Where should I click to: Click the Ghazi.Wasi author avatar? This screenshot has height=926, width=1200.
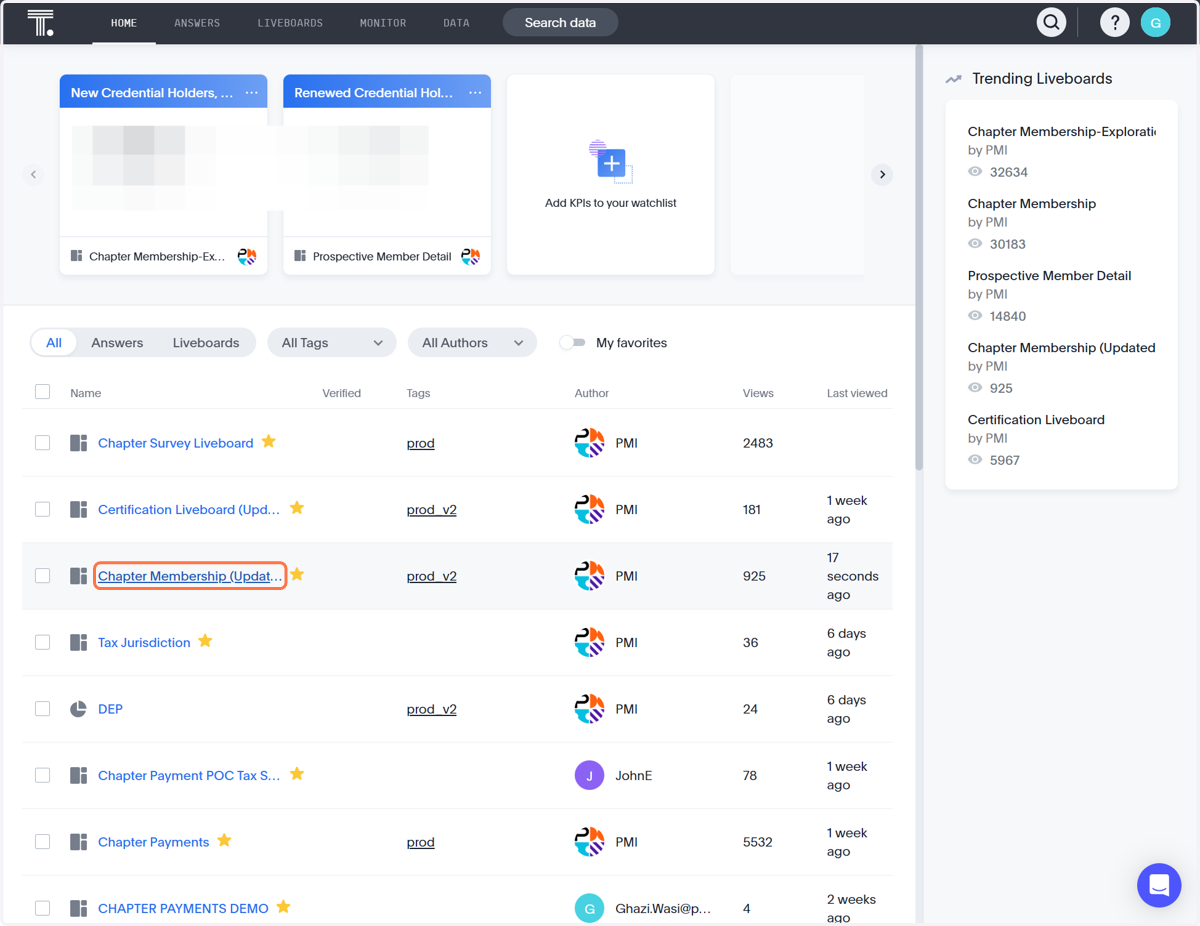(589, 908)
